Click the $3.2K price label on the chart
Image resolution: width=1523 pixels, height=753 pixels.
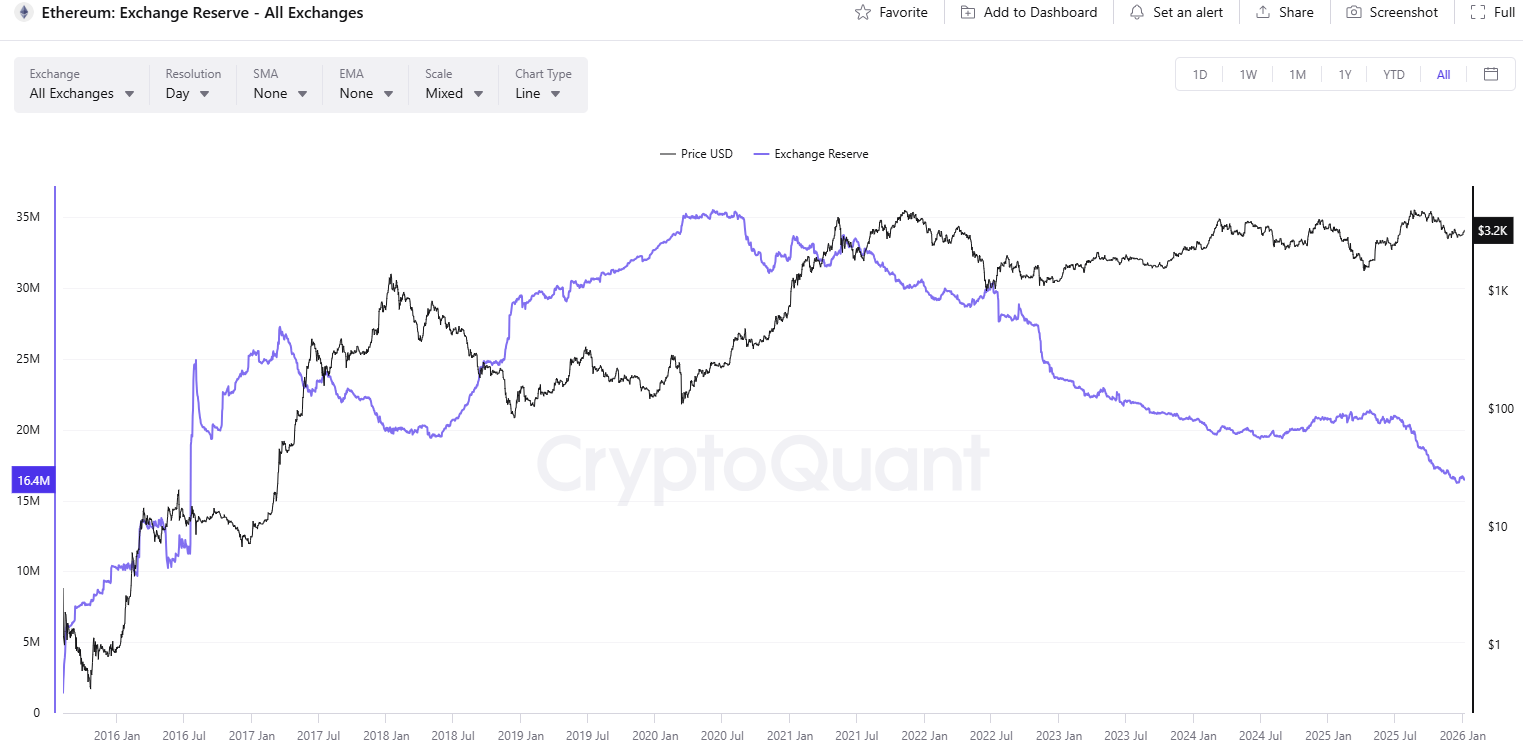tap(1492, 230)
